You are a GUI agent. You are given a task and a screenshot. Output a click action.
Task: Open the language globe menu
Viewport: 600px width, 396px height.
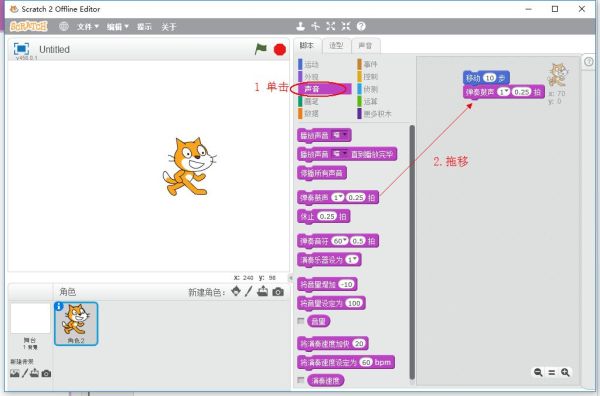tap(64, 26)
